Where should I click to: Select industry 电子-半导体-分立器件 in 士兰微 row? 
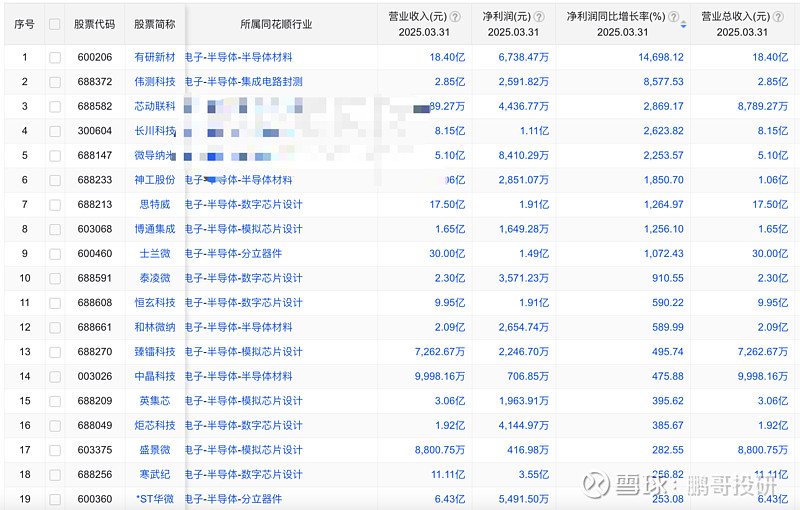233,253
